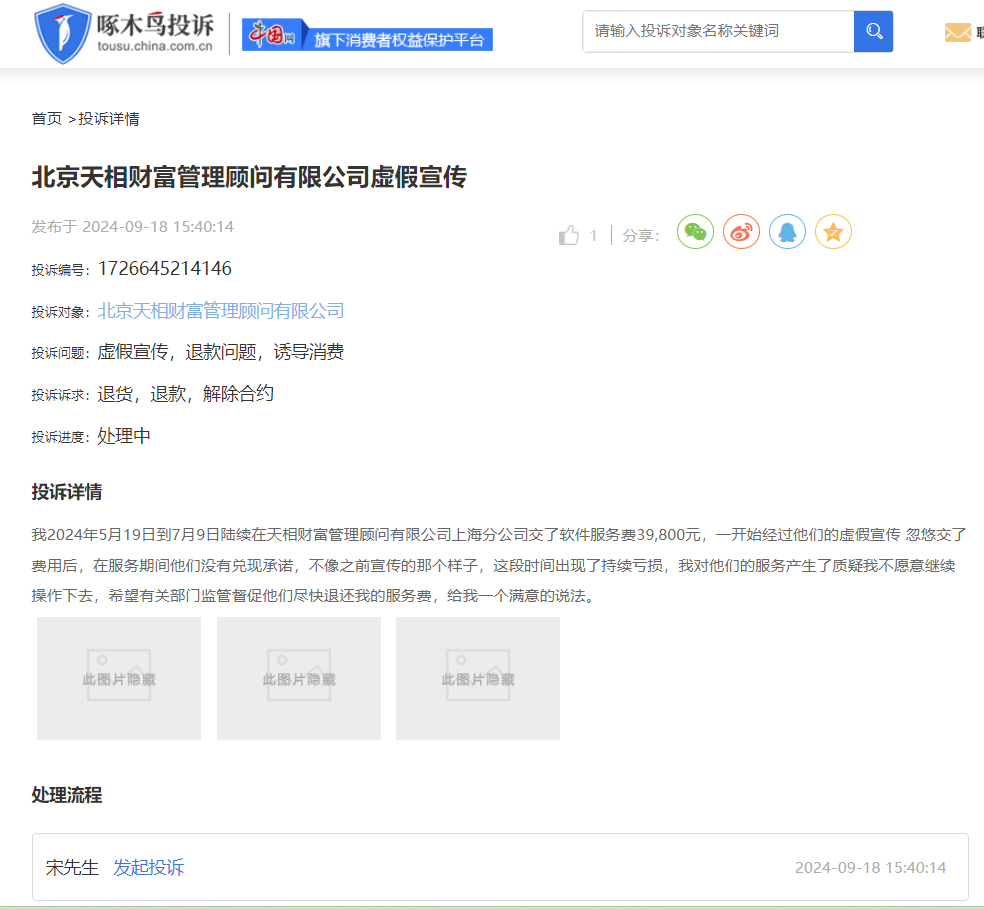984x909 pixels.
Task: Open the second hidden image thumbnail
Action: (x=299, y=678)
